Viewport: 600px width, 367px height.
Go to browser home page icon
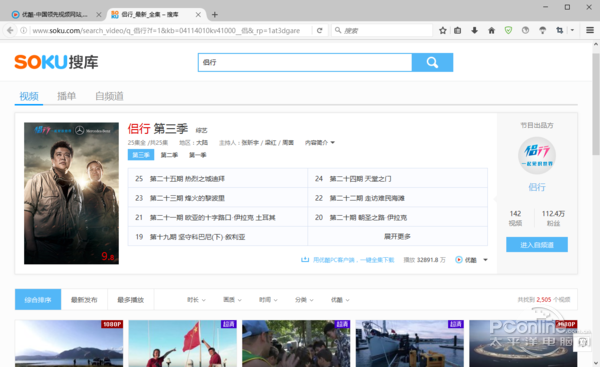coord(491,30)
